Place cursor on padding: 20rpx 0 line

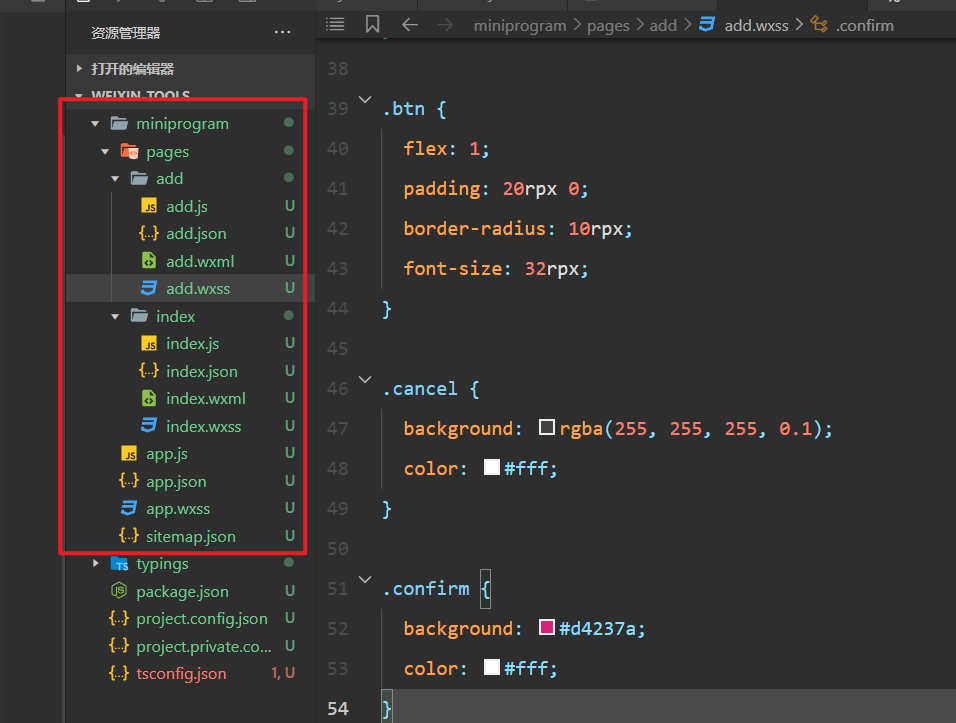coord(496,189)
